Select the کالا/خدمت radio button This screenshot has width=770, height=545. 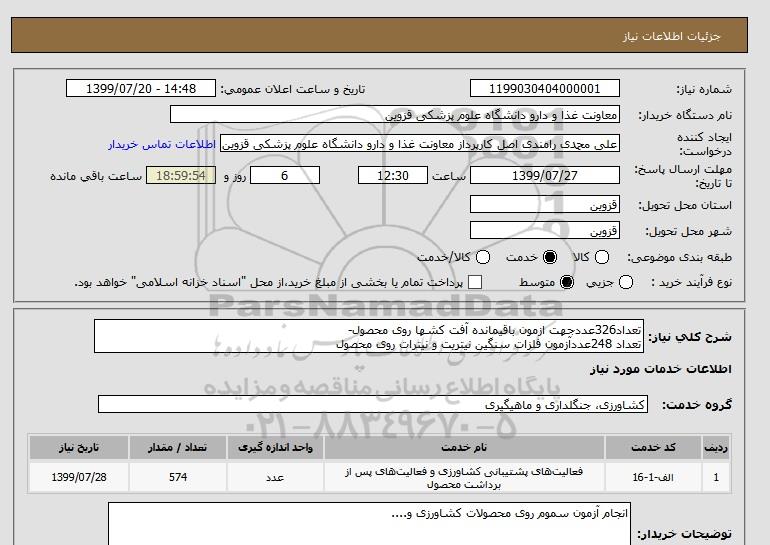[x=483, y=257]
